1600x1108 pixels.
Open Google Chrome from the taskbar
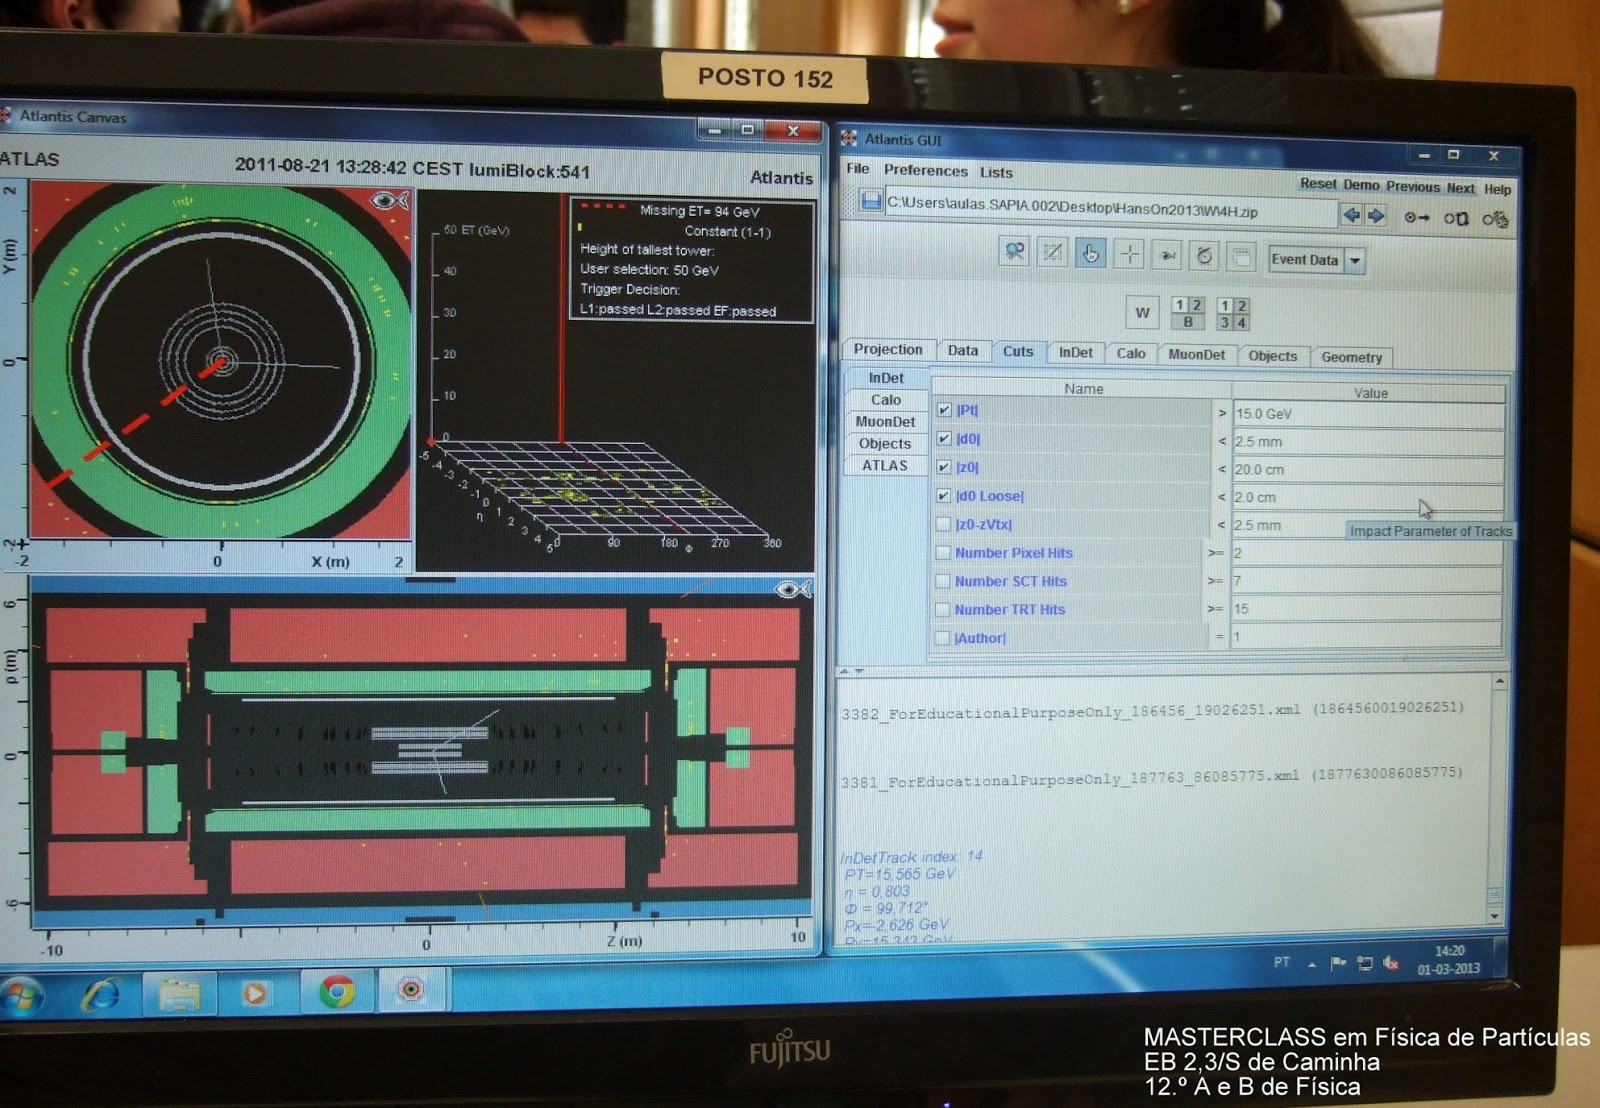pos(337,991)
